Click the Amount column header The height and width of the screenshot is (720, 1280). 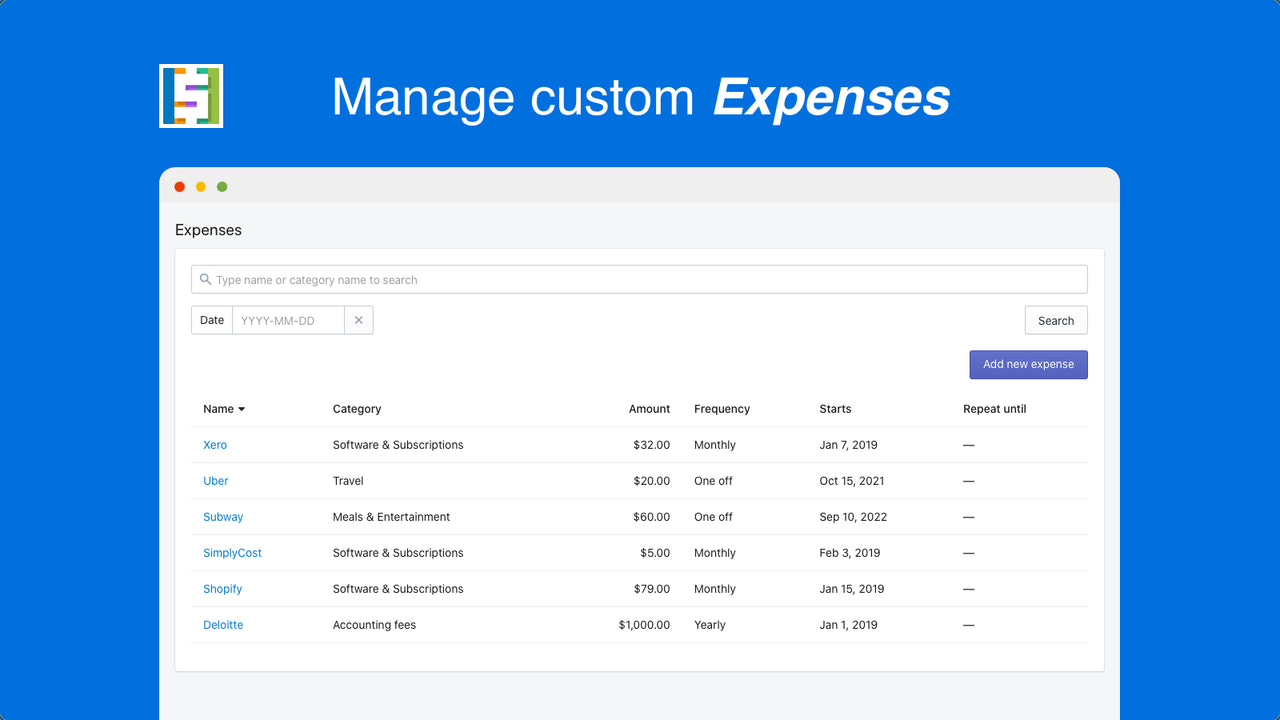[649, 408]
